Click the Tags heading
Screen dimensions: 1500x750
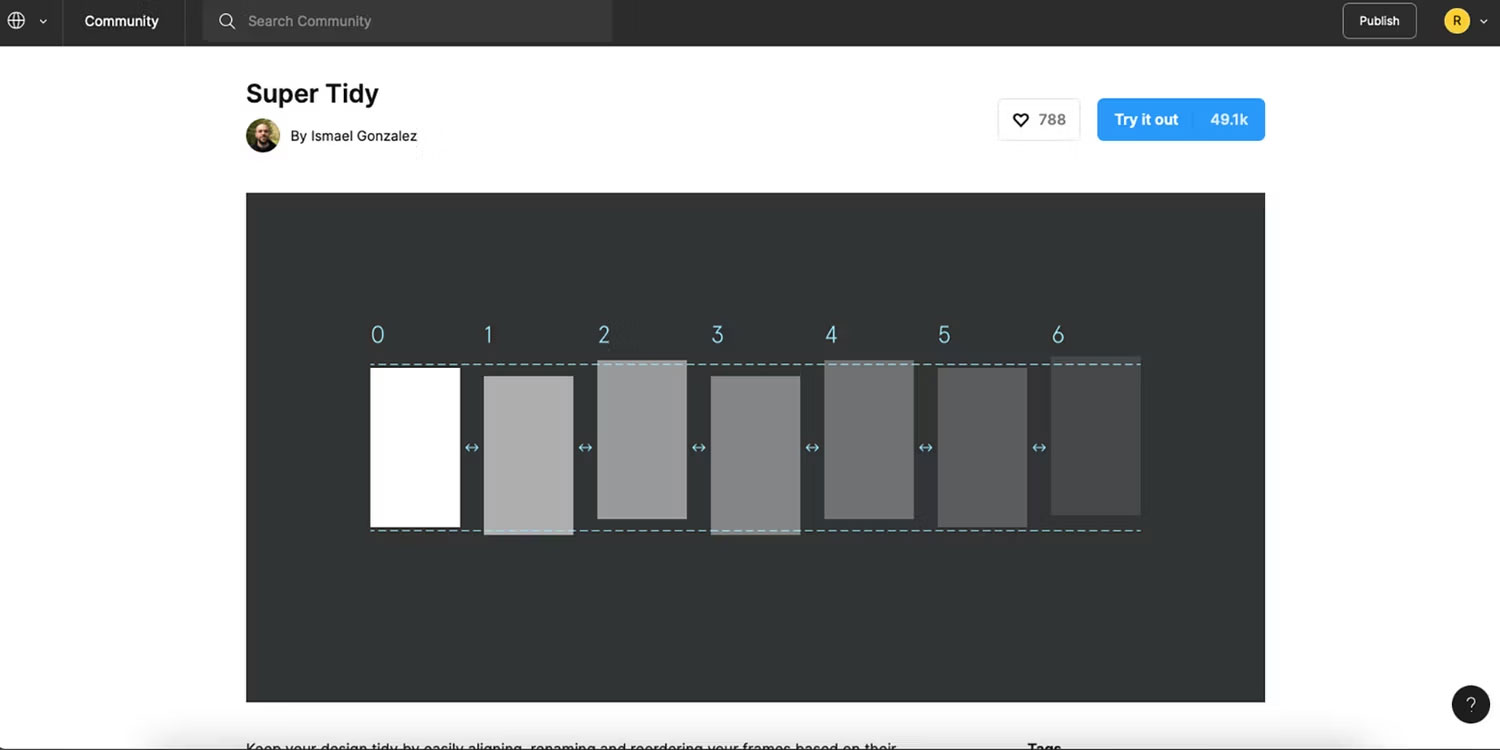coord(1044,745)
